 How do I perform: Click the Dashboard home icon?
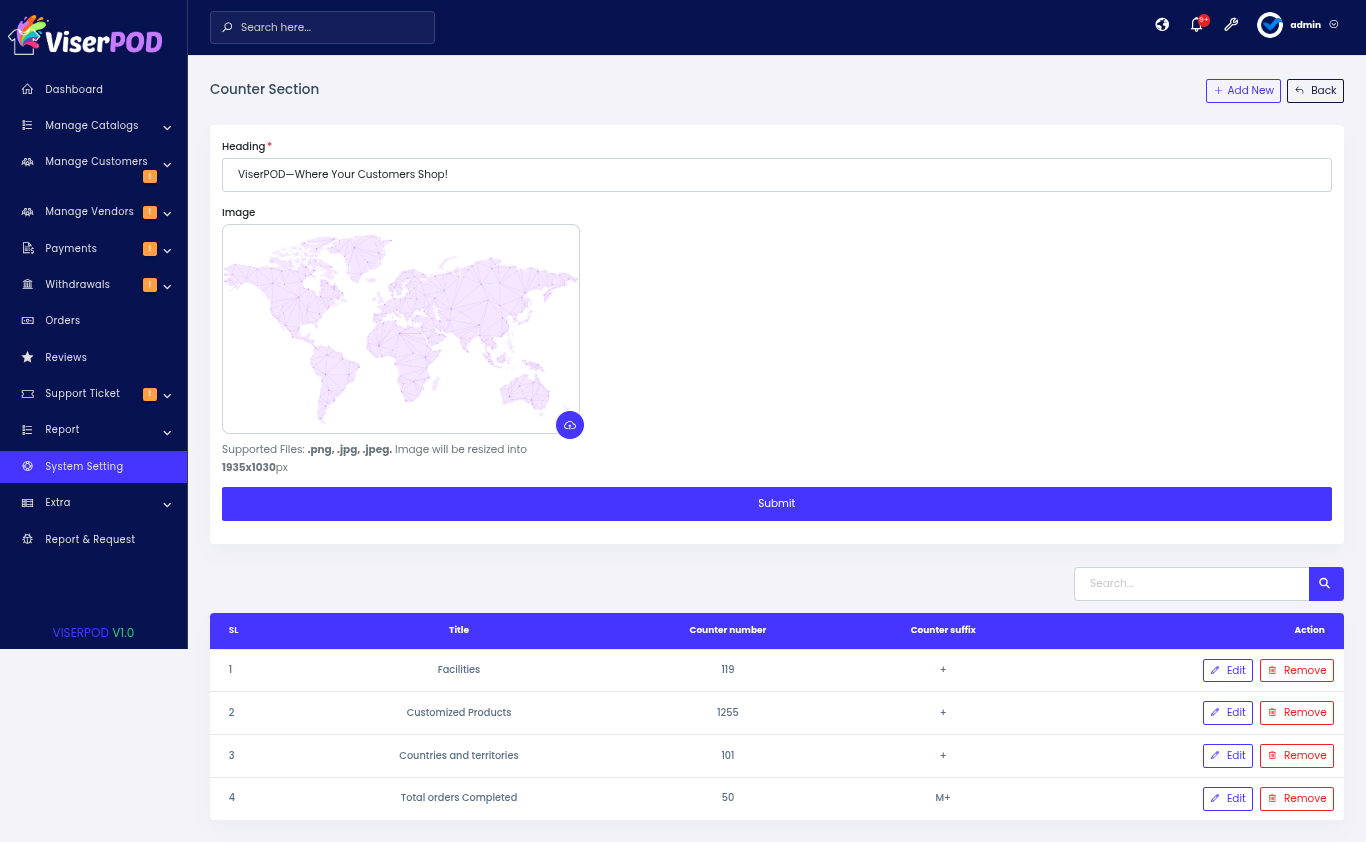(x=28, y=89)
